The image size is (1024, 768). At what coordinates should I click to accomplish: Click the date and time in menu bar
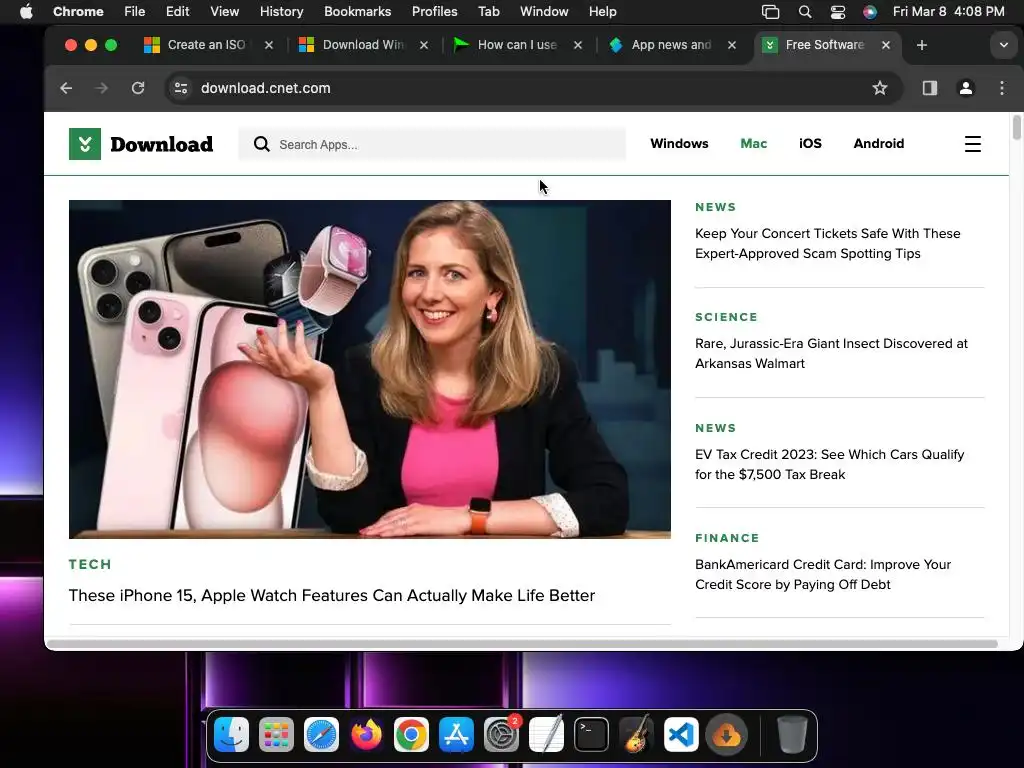tap(948, 12)
